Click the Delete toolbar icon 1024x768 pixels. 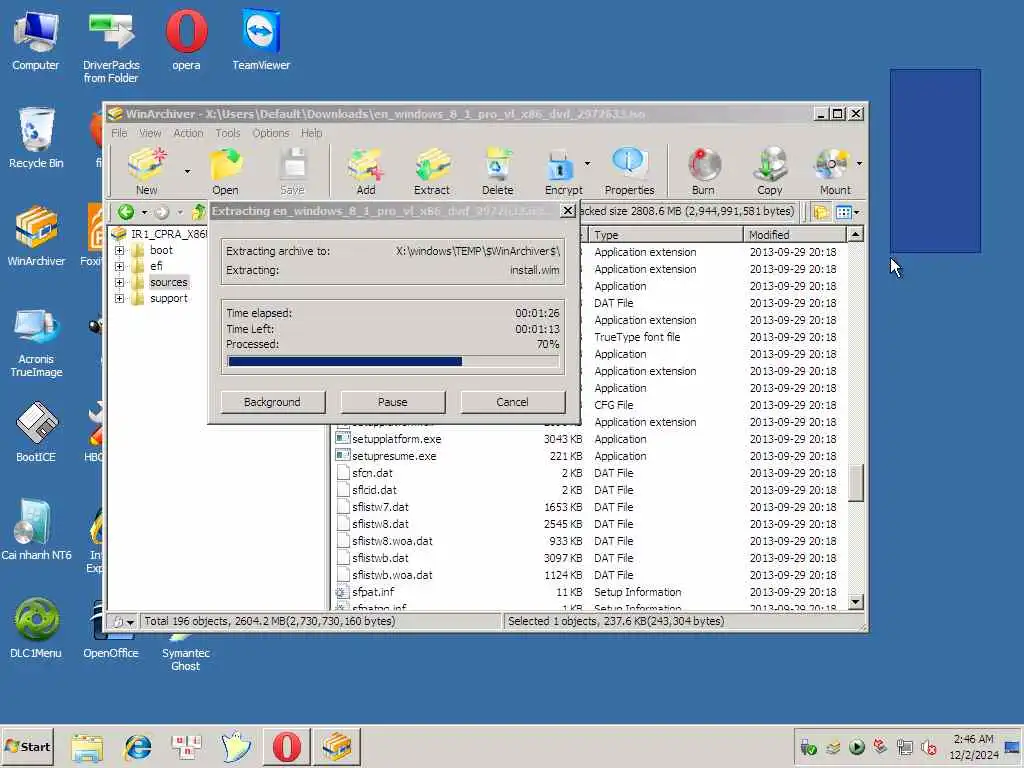coord(498,171)
